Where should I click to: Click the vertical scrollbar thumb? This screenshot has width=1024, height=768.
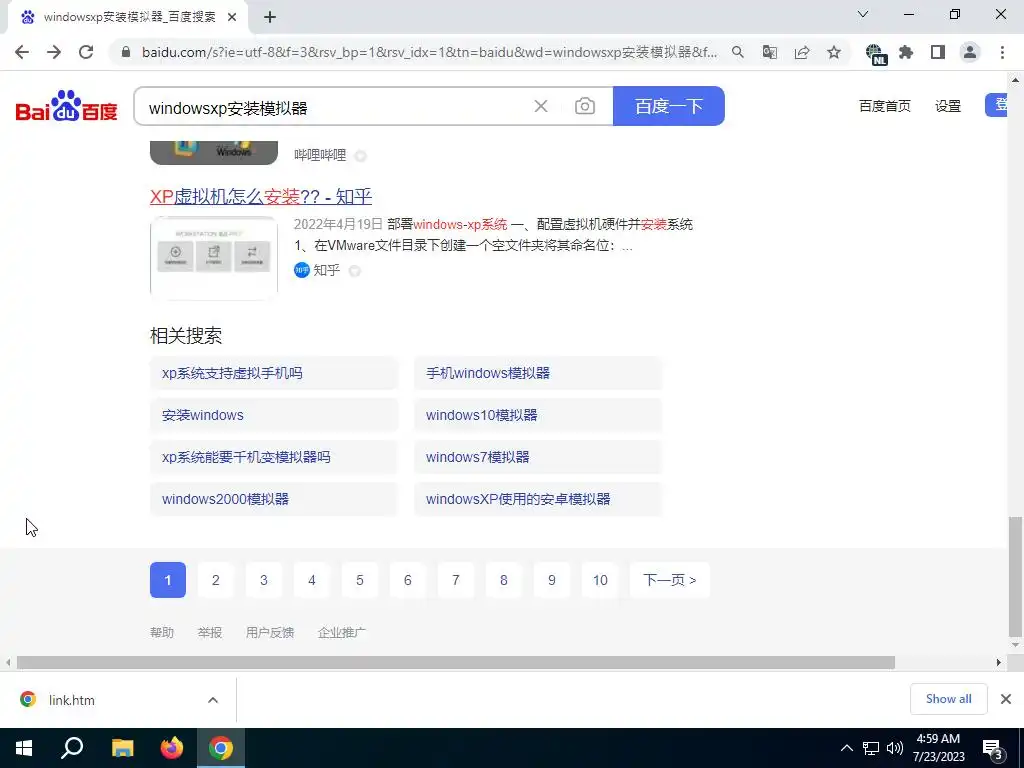1015,576
